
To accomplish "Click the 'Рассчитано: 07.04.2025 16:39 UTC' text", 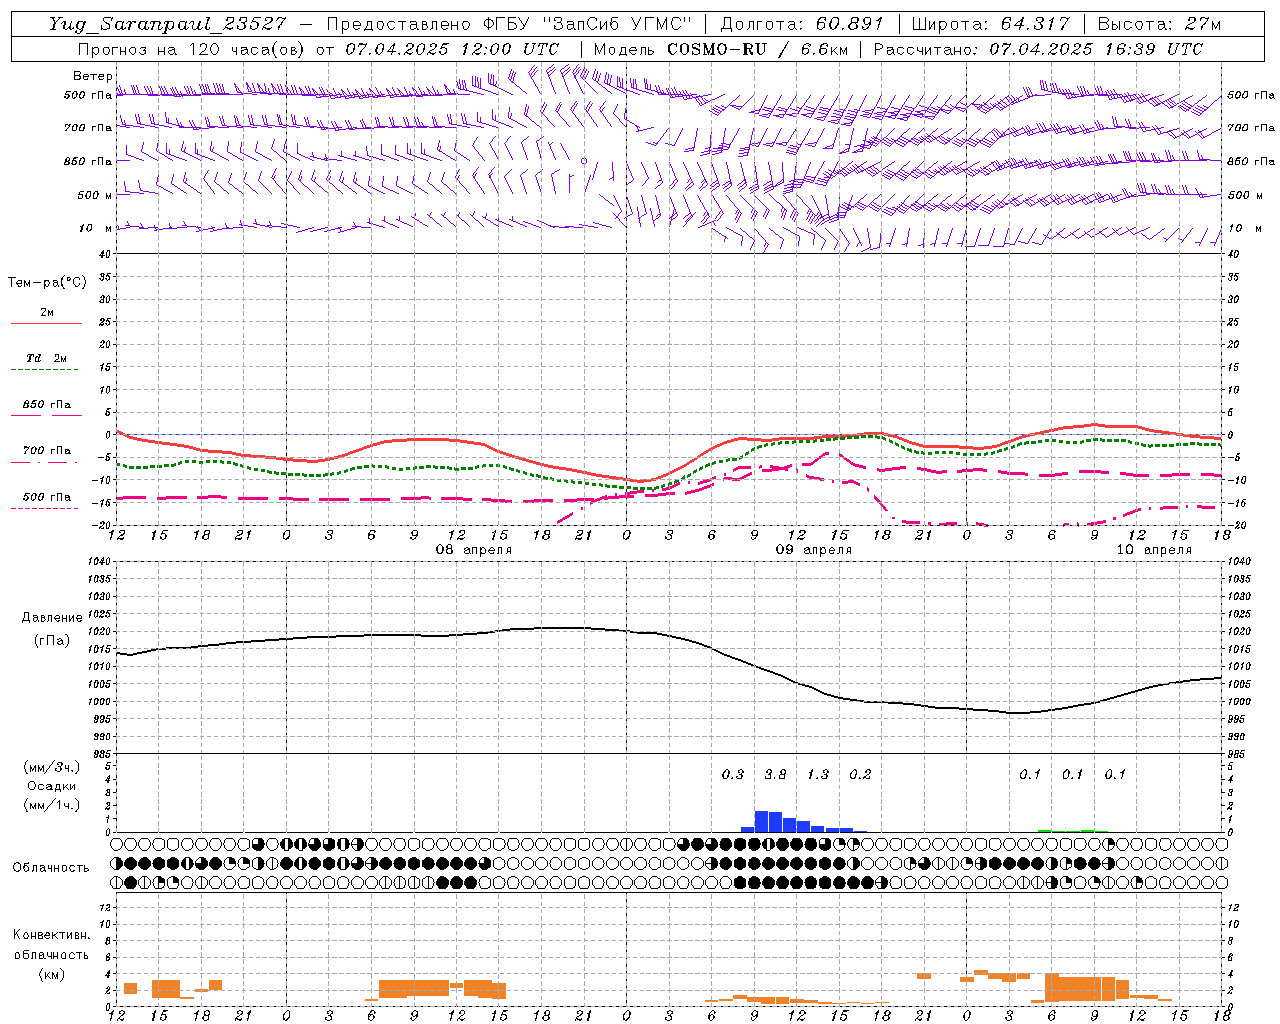I will tap(1038, 49).
